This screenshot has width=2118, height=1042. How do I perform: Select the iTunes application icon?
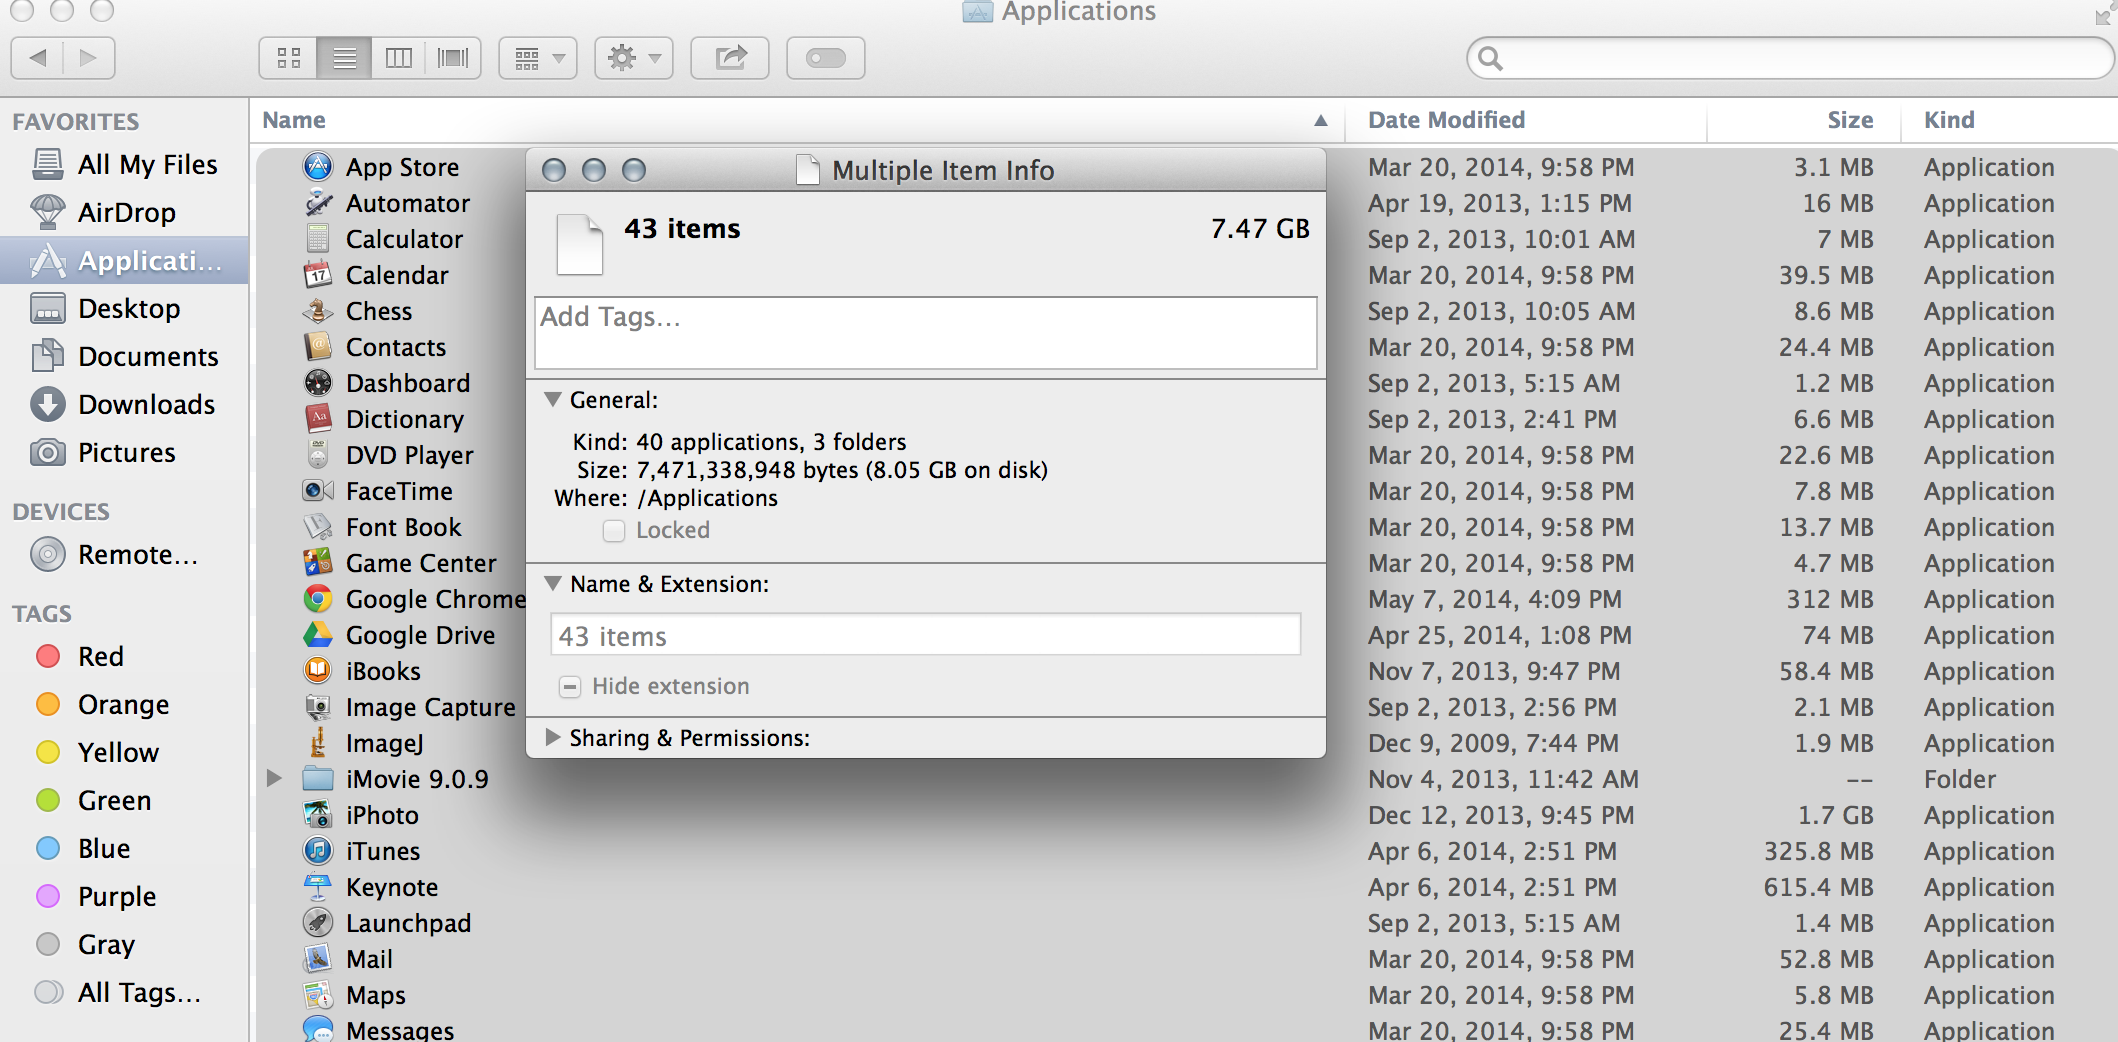[x=318, y=850]
